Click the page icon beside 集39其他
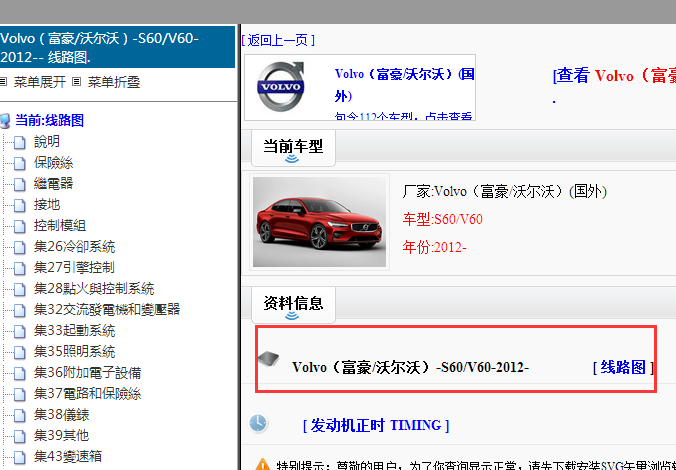 pyautogui.click(x=19, y=436)
